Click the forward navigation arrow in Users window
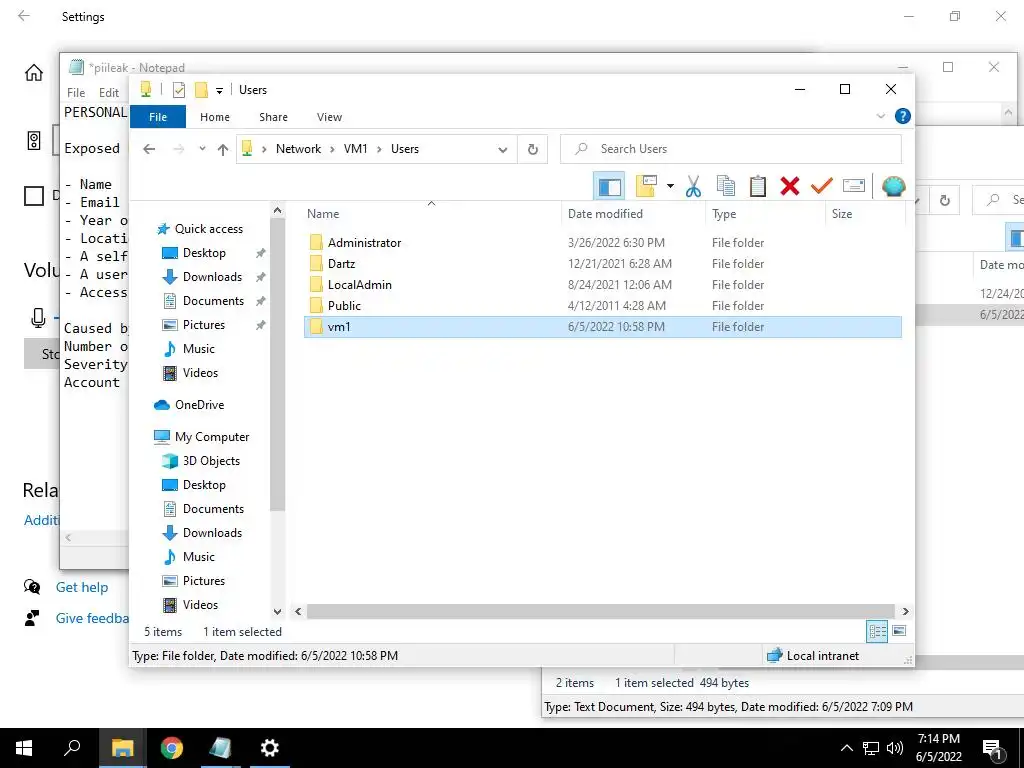Screen dimensions: 1024x768 [x=178, y=149]
